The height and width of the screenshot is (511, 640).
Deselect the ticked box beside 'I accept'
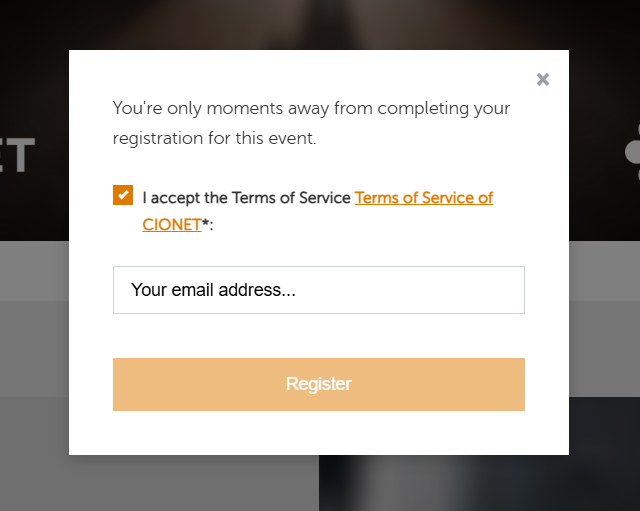123,195
